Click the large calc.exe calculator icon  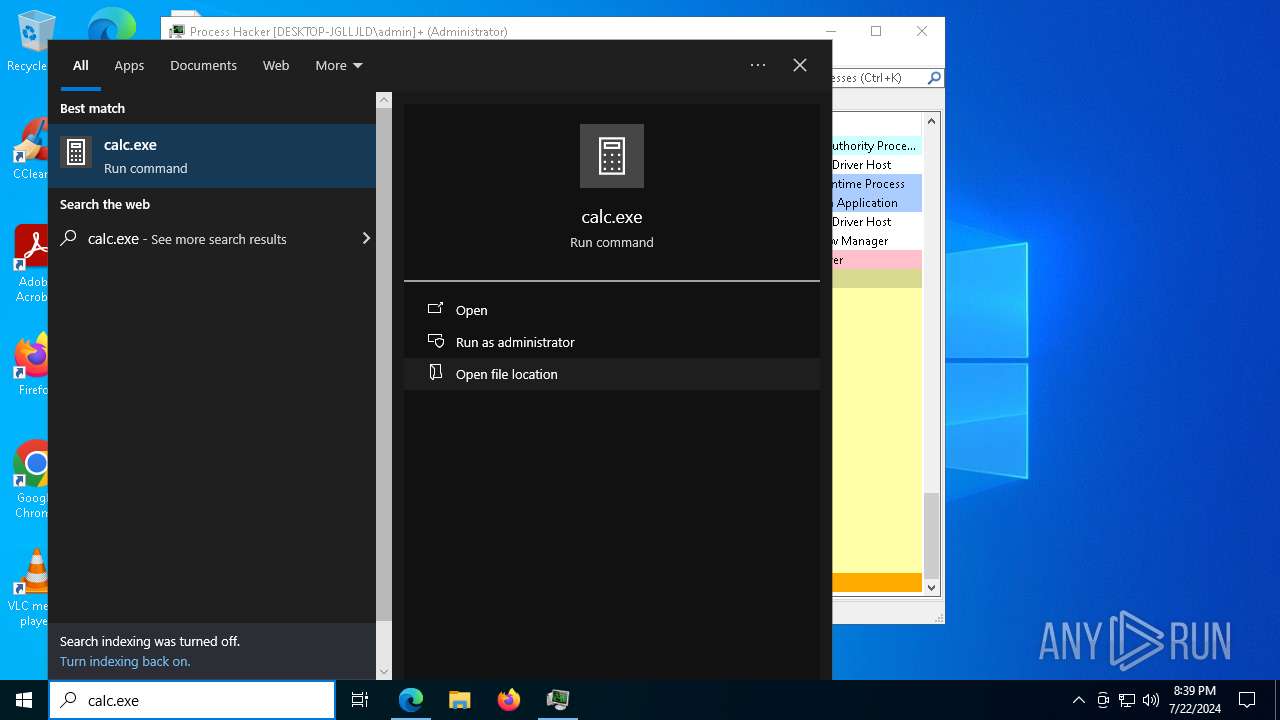click(x=612, y=156)
